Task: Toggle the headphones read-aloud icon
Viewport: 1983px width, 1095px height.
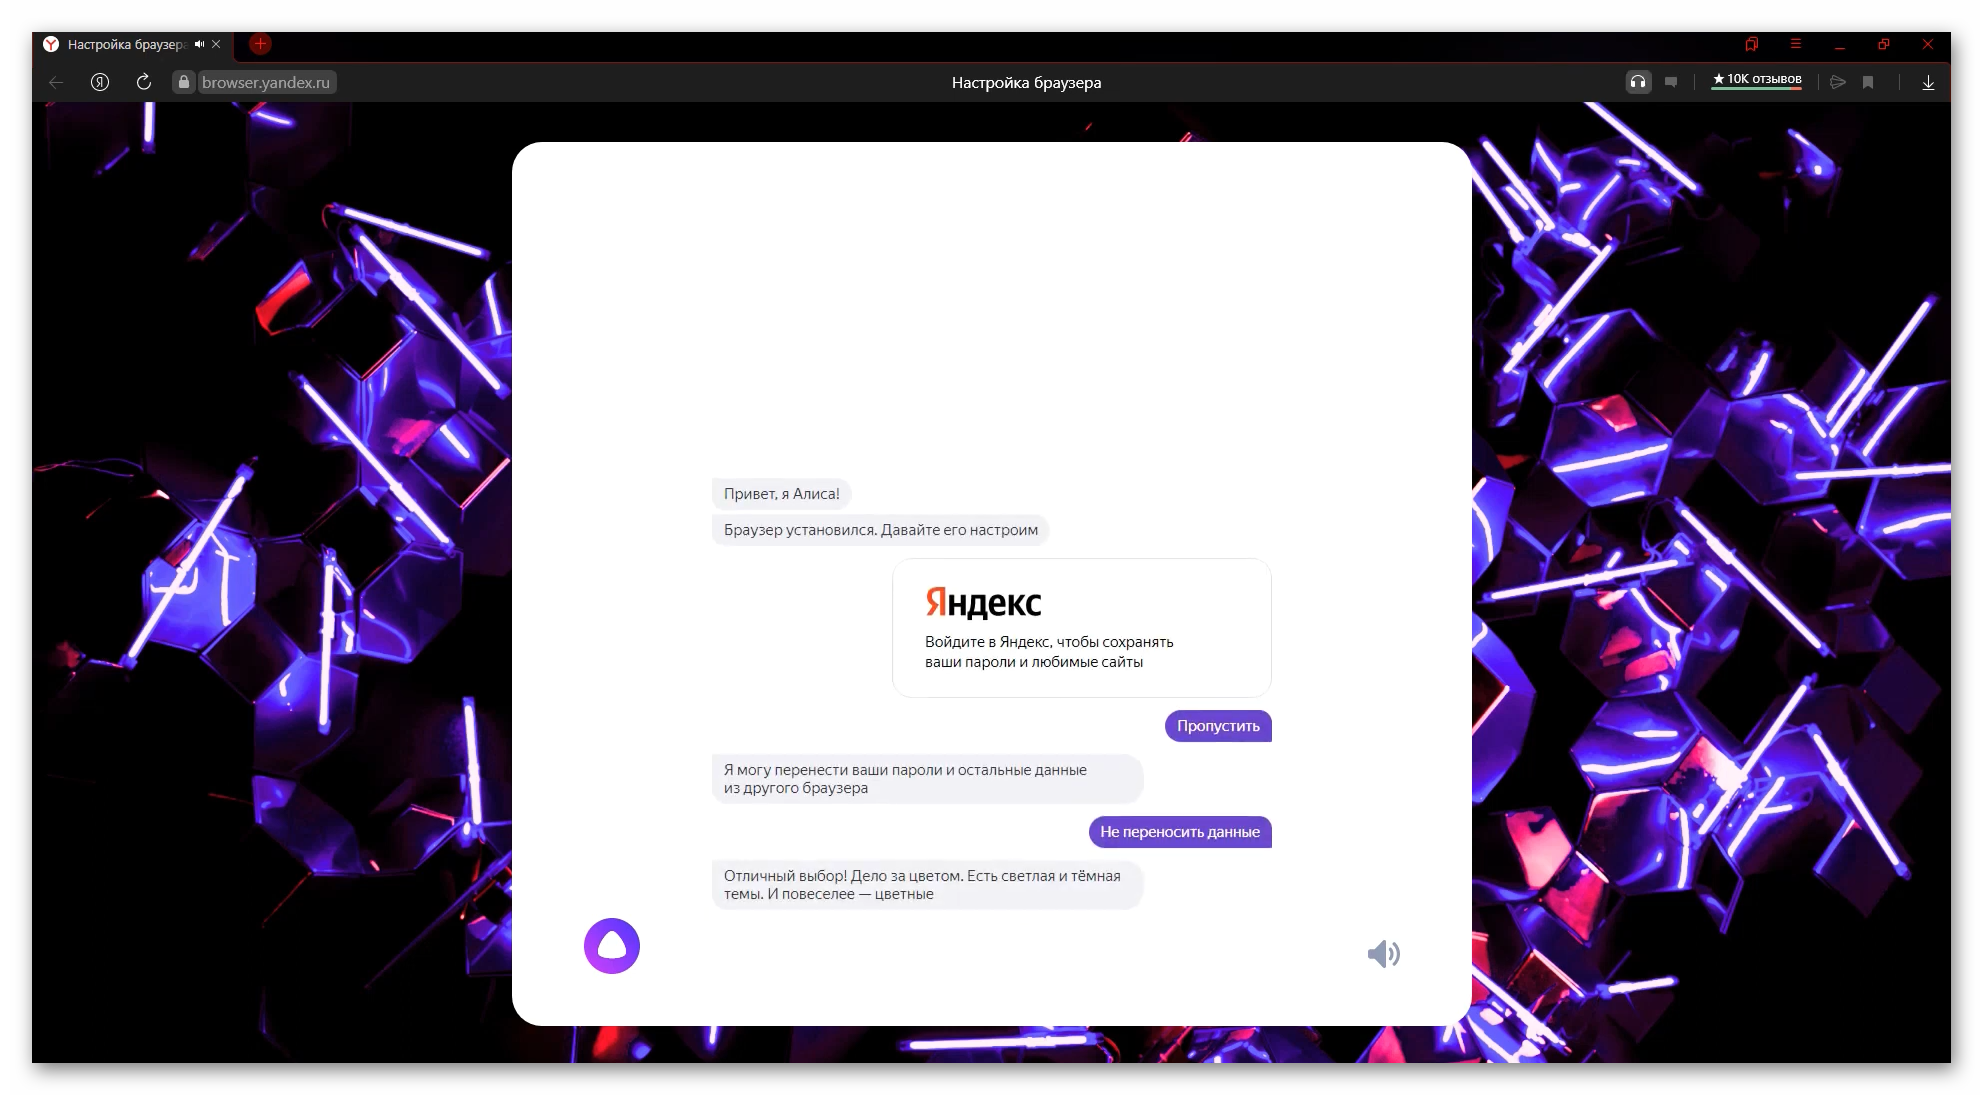Action: [1638, 82]
